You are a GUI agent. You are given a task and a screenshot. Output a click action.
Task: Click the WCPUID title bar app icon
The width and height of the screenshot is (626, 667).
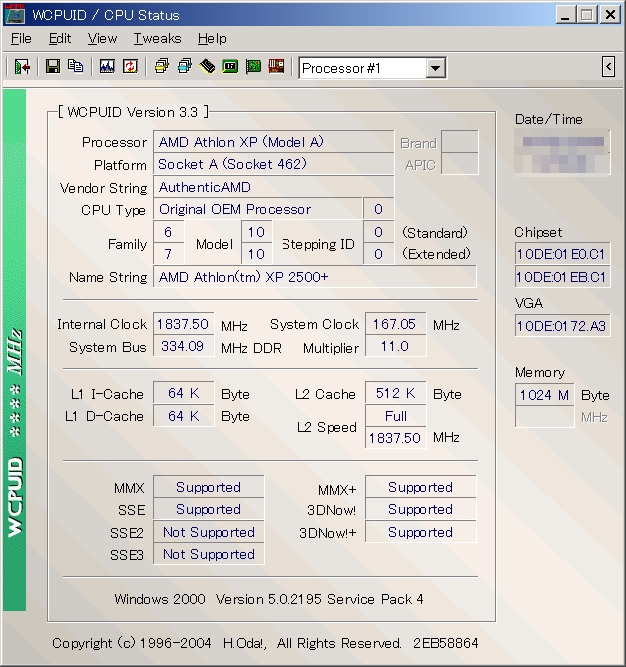coord(15,14)
